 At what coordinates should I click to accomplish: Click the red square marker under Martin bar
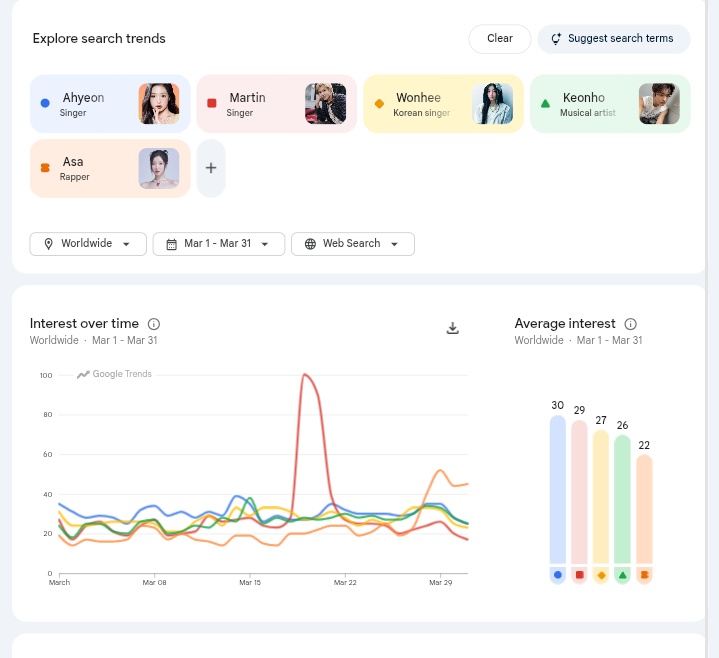[579, 575]
